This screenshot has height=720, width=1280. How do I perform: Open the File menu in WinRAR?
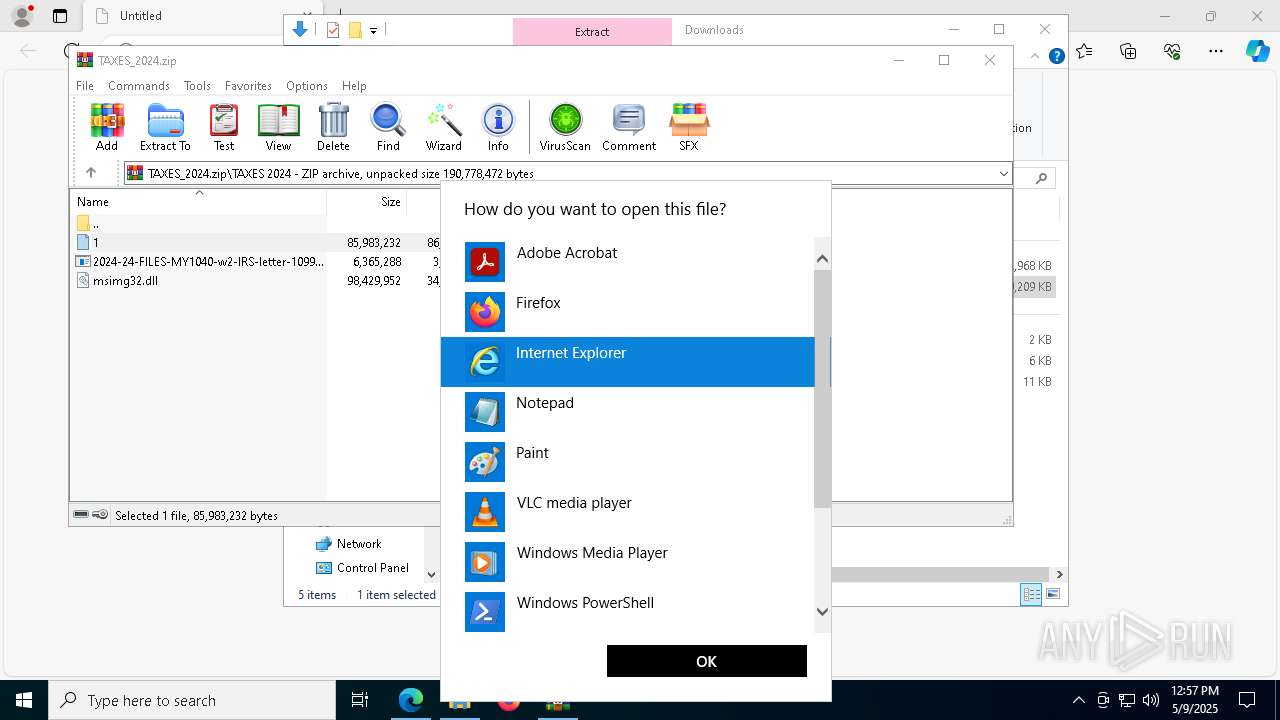[x=85, y=86]
